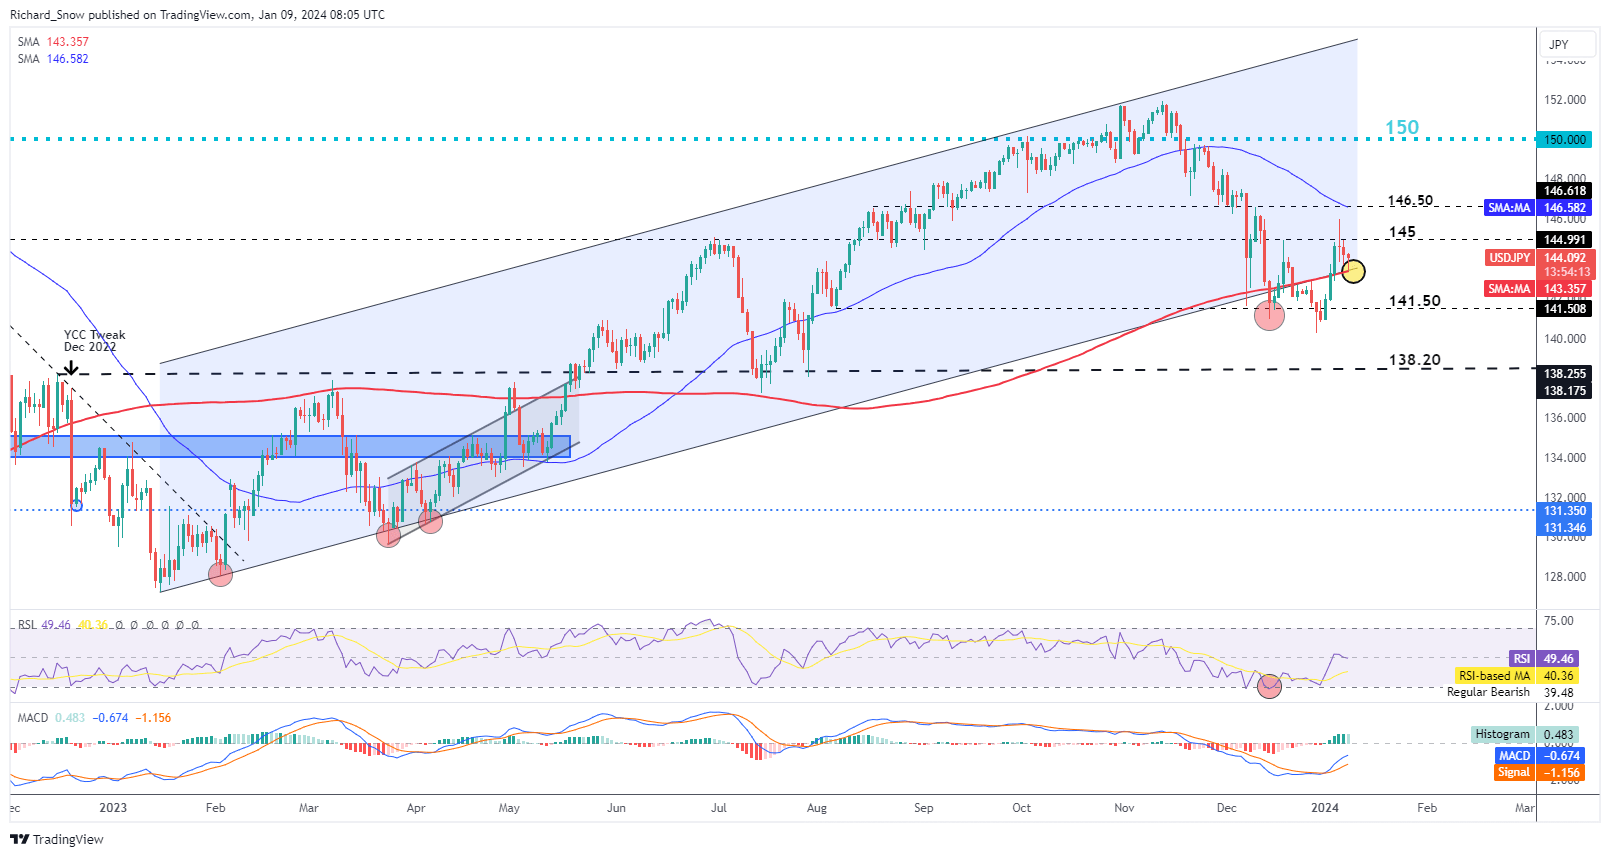
Task: Select the 146.618 price axis tag
Action: click(x=1565, y=191)
